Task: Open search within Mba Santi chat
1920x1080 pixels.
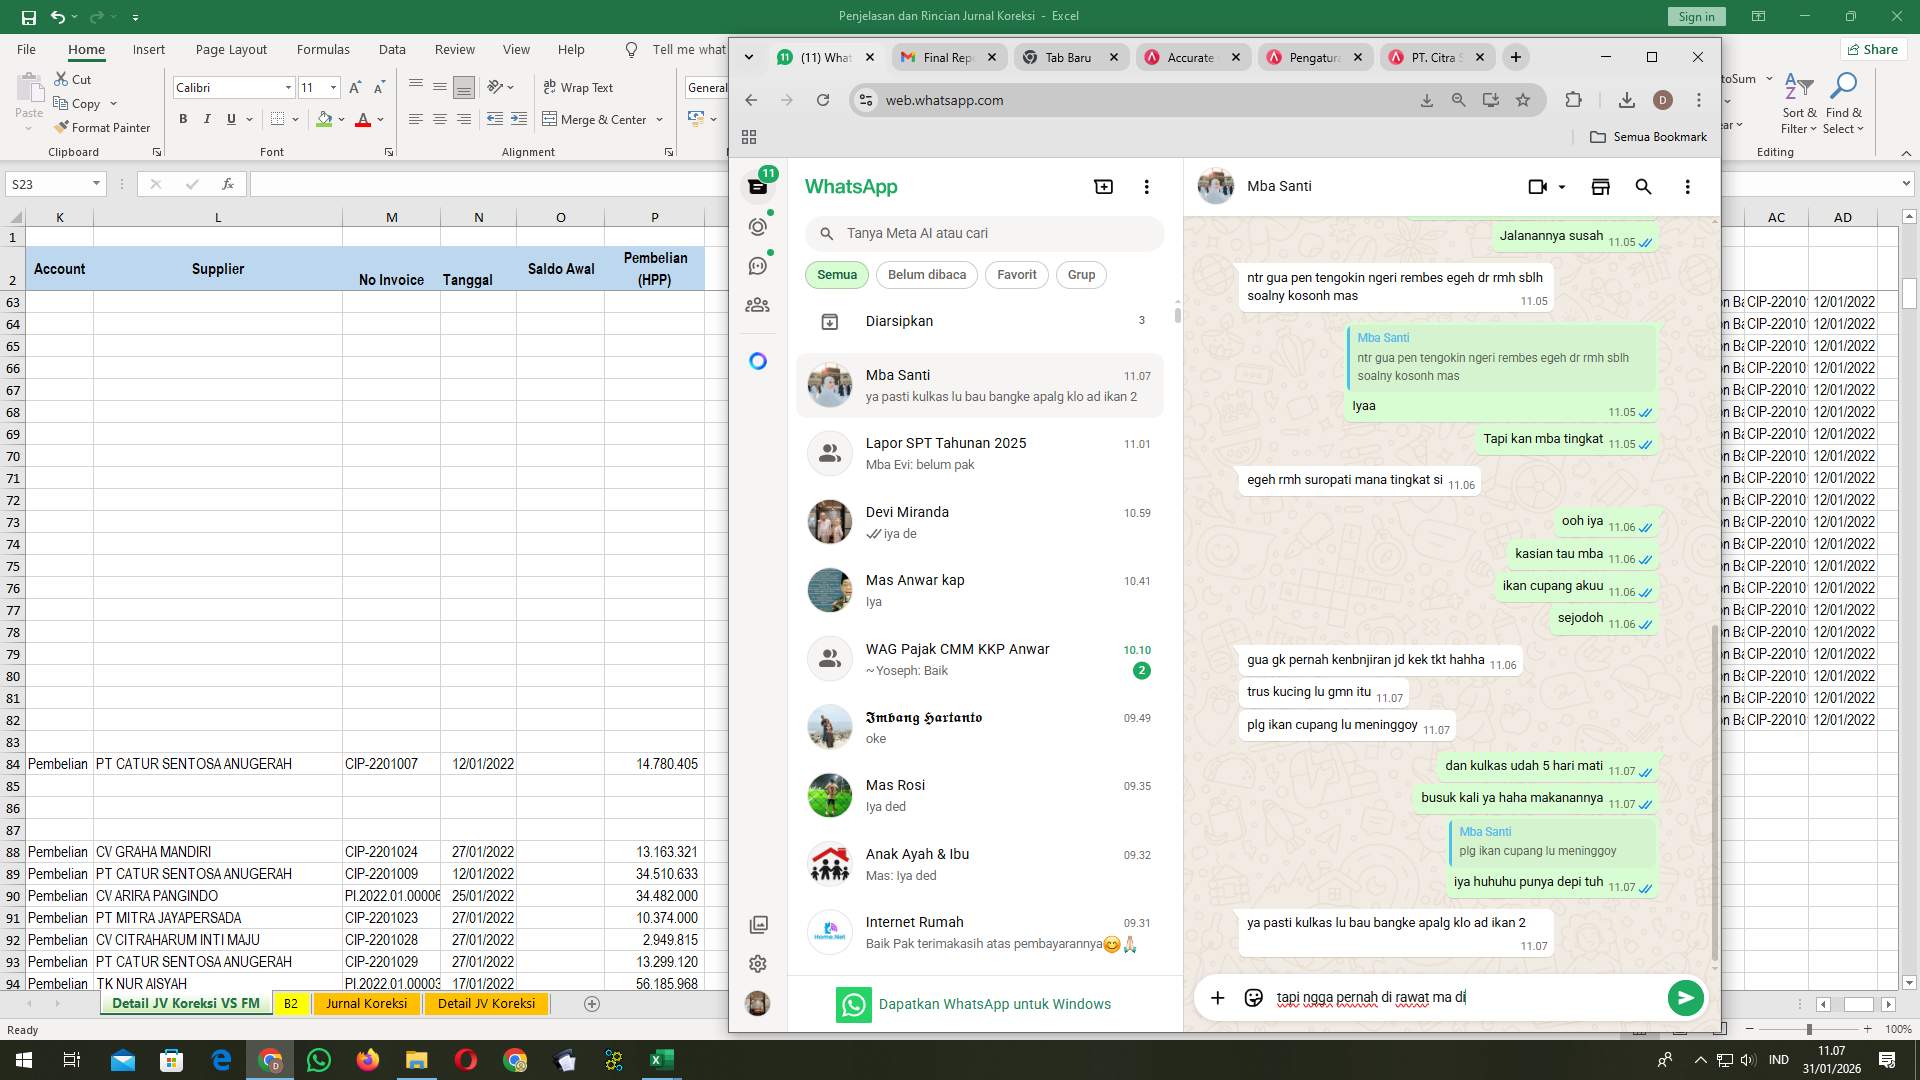Action: (1643, 186)
